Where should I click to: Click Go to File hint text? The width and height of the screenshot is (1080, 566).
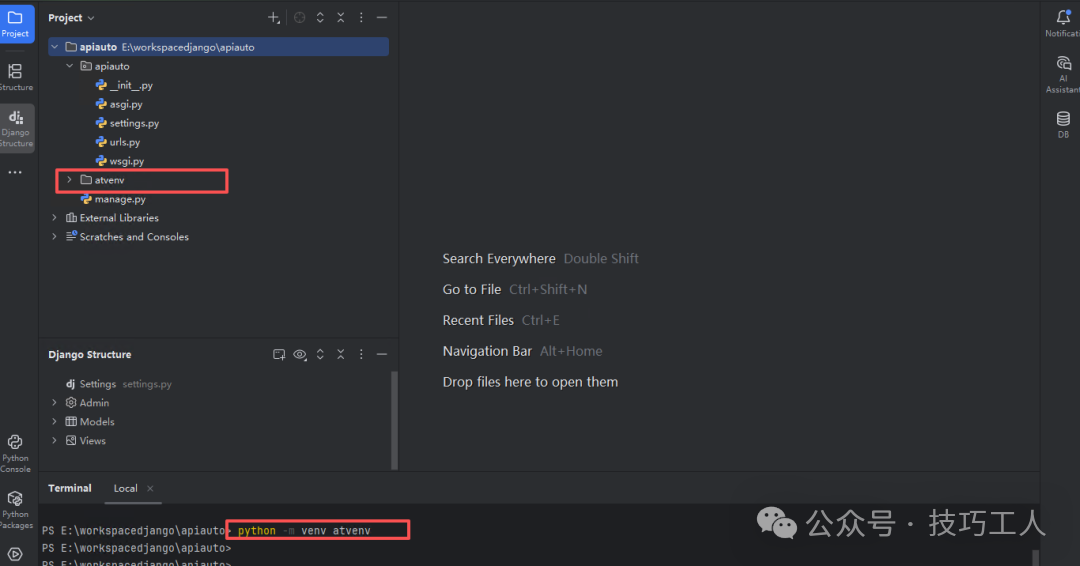pos(472,290)
